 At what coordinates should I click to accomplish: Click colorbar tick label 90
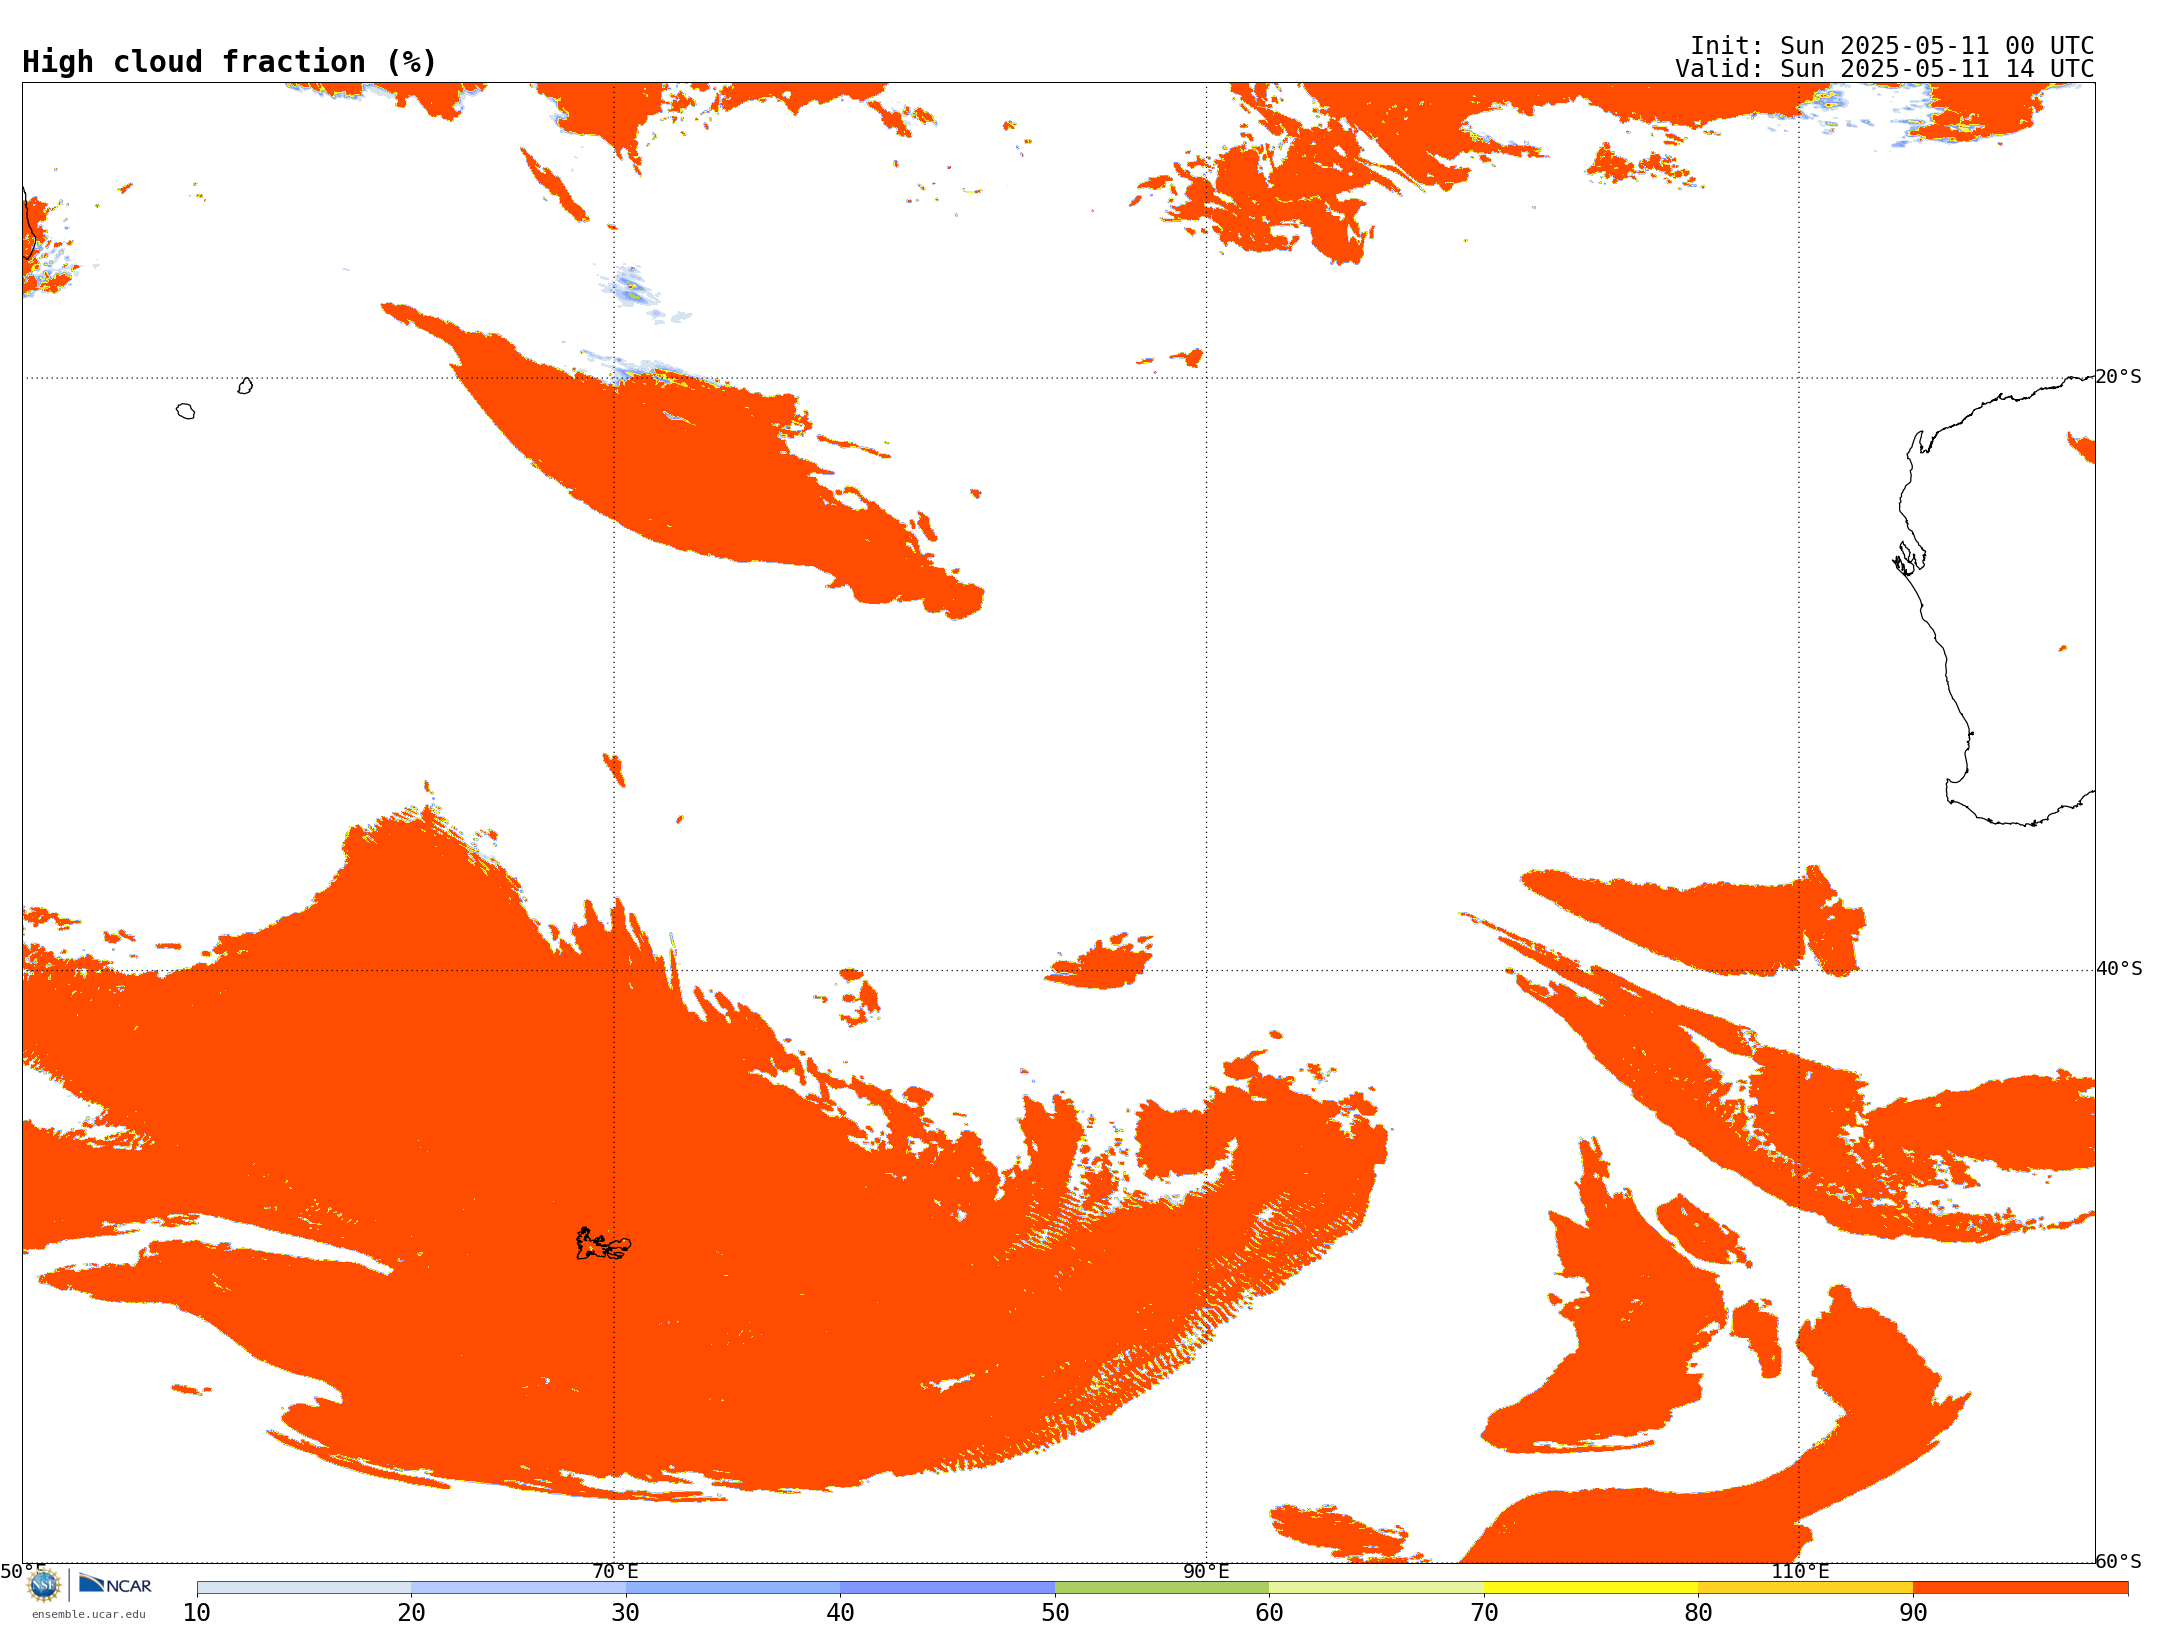[1913, 1612]
